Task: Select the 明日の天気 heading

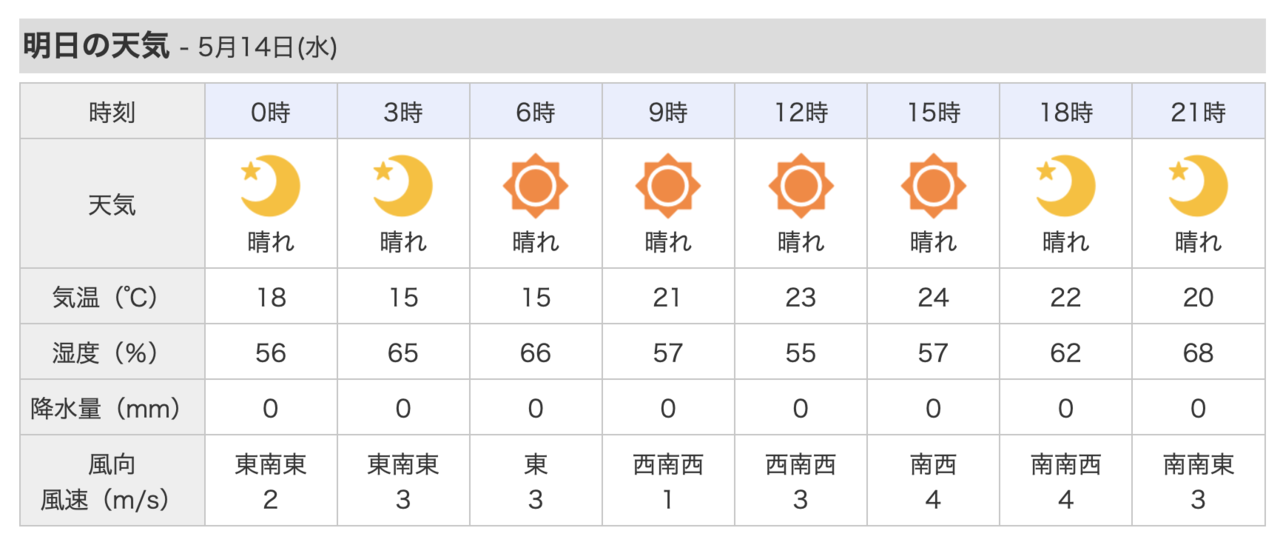Action: (97, 46)
